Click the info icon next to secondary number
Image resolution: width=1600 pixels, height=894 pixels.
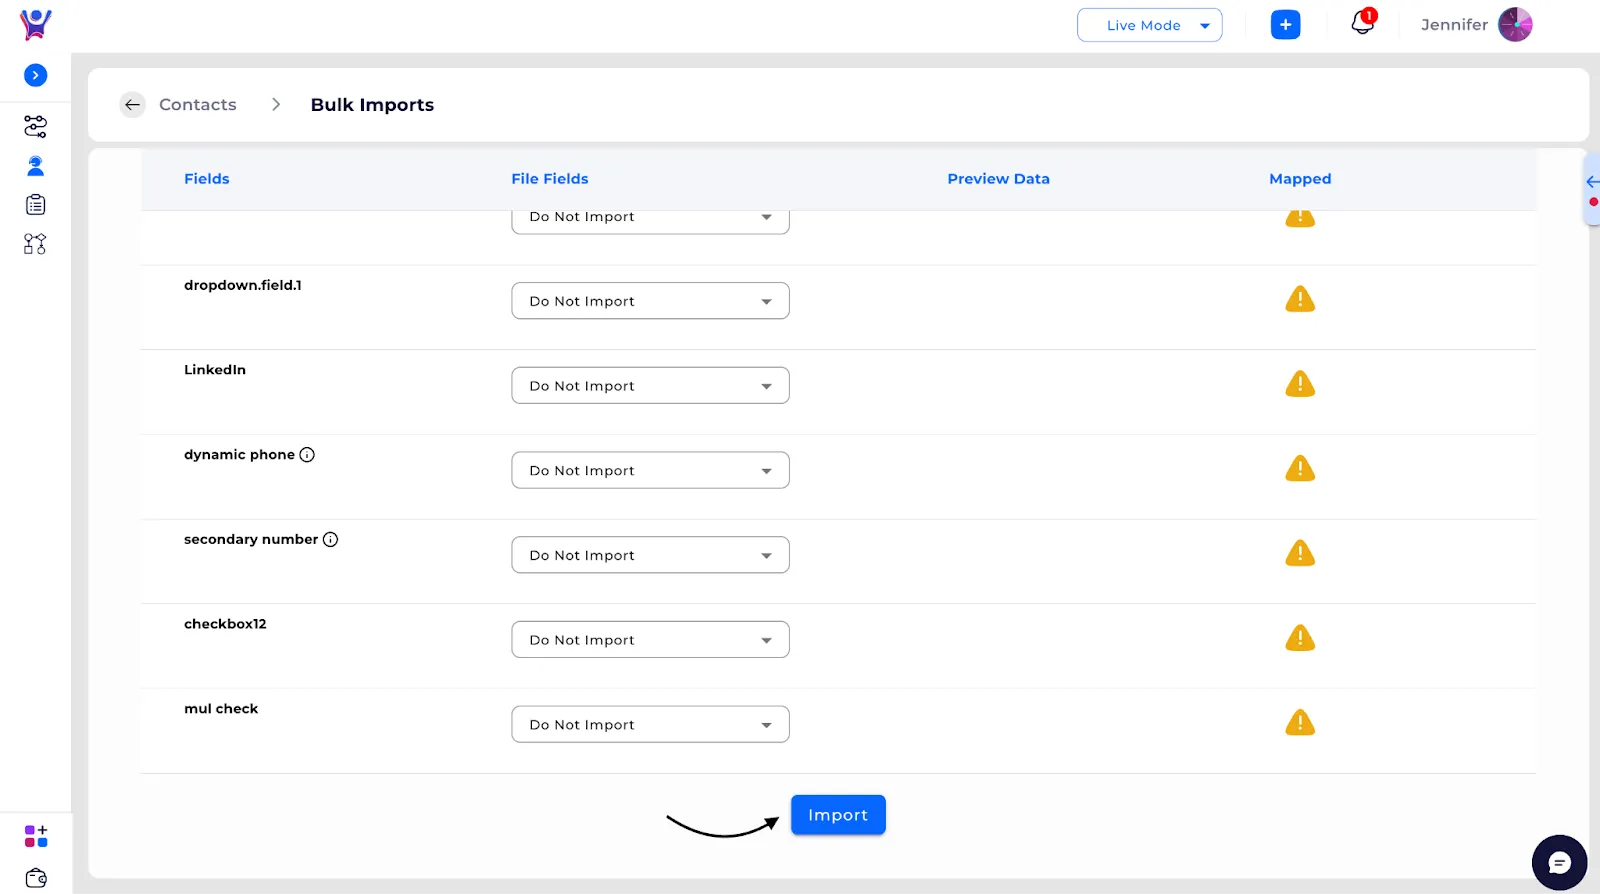tap(330, 540)
